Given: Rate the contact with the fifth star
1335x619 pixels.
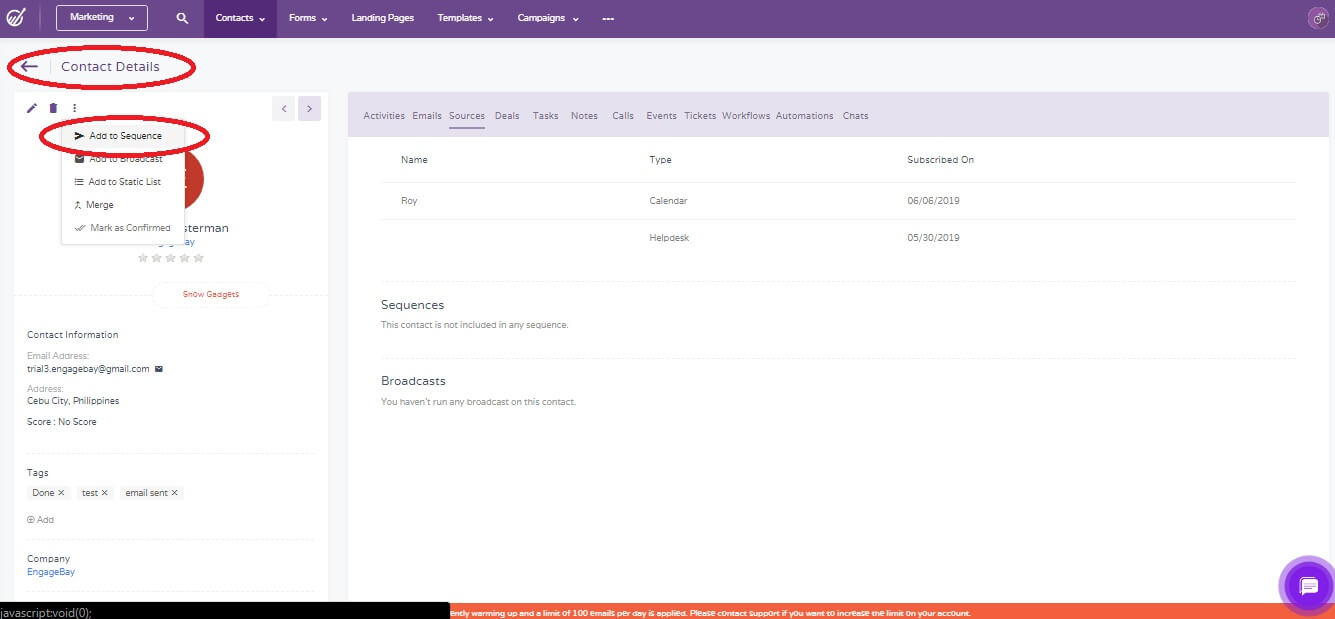Looking at the screenshot, I should click(x=199, y=257).
